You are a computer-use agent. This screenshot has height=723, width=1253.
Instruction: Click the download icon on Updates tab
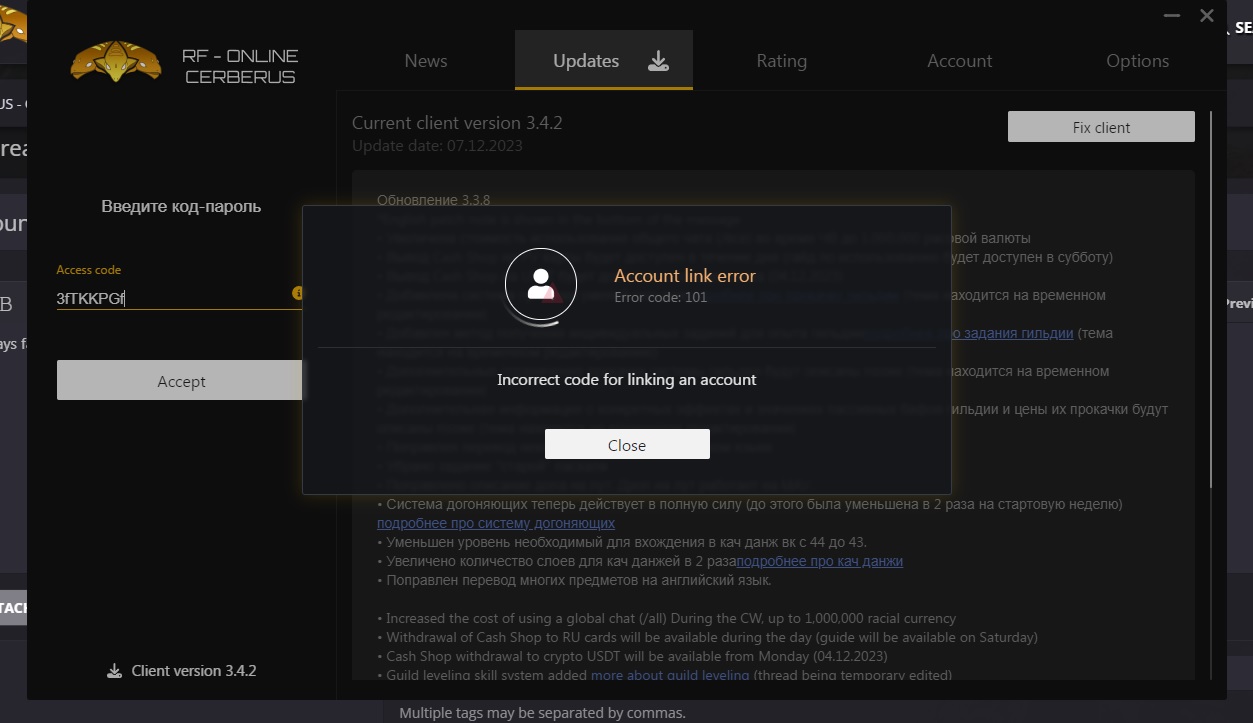point(658,61)
